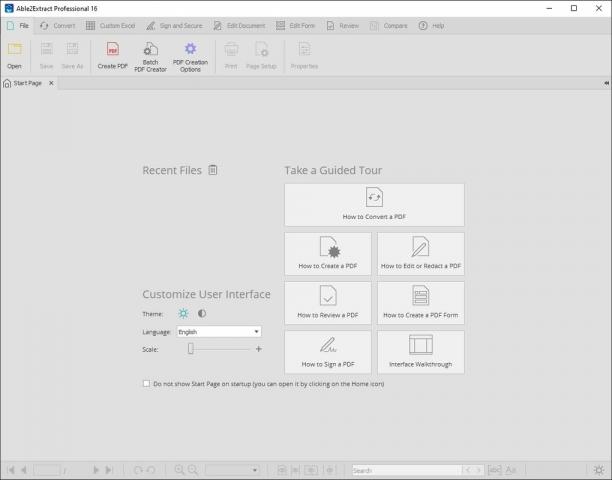Jump to previous search result arrow

[468, 470]
